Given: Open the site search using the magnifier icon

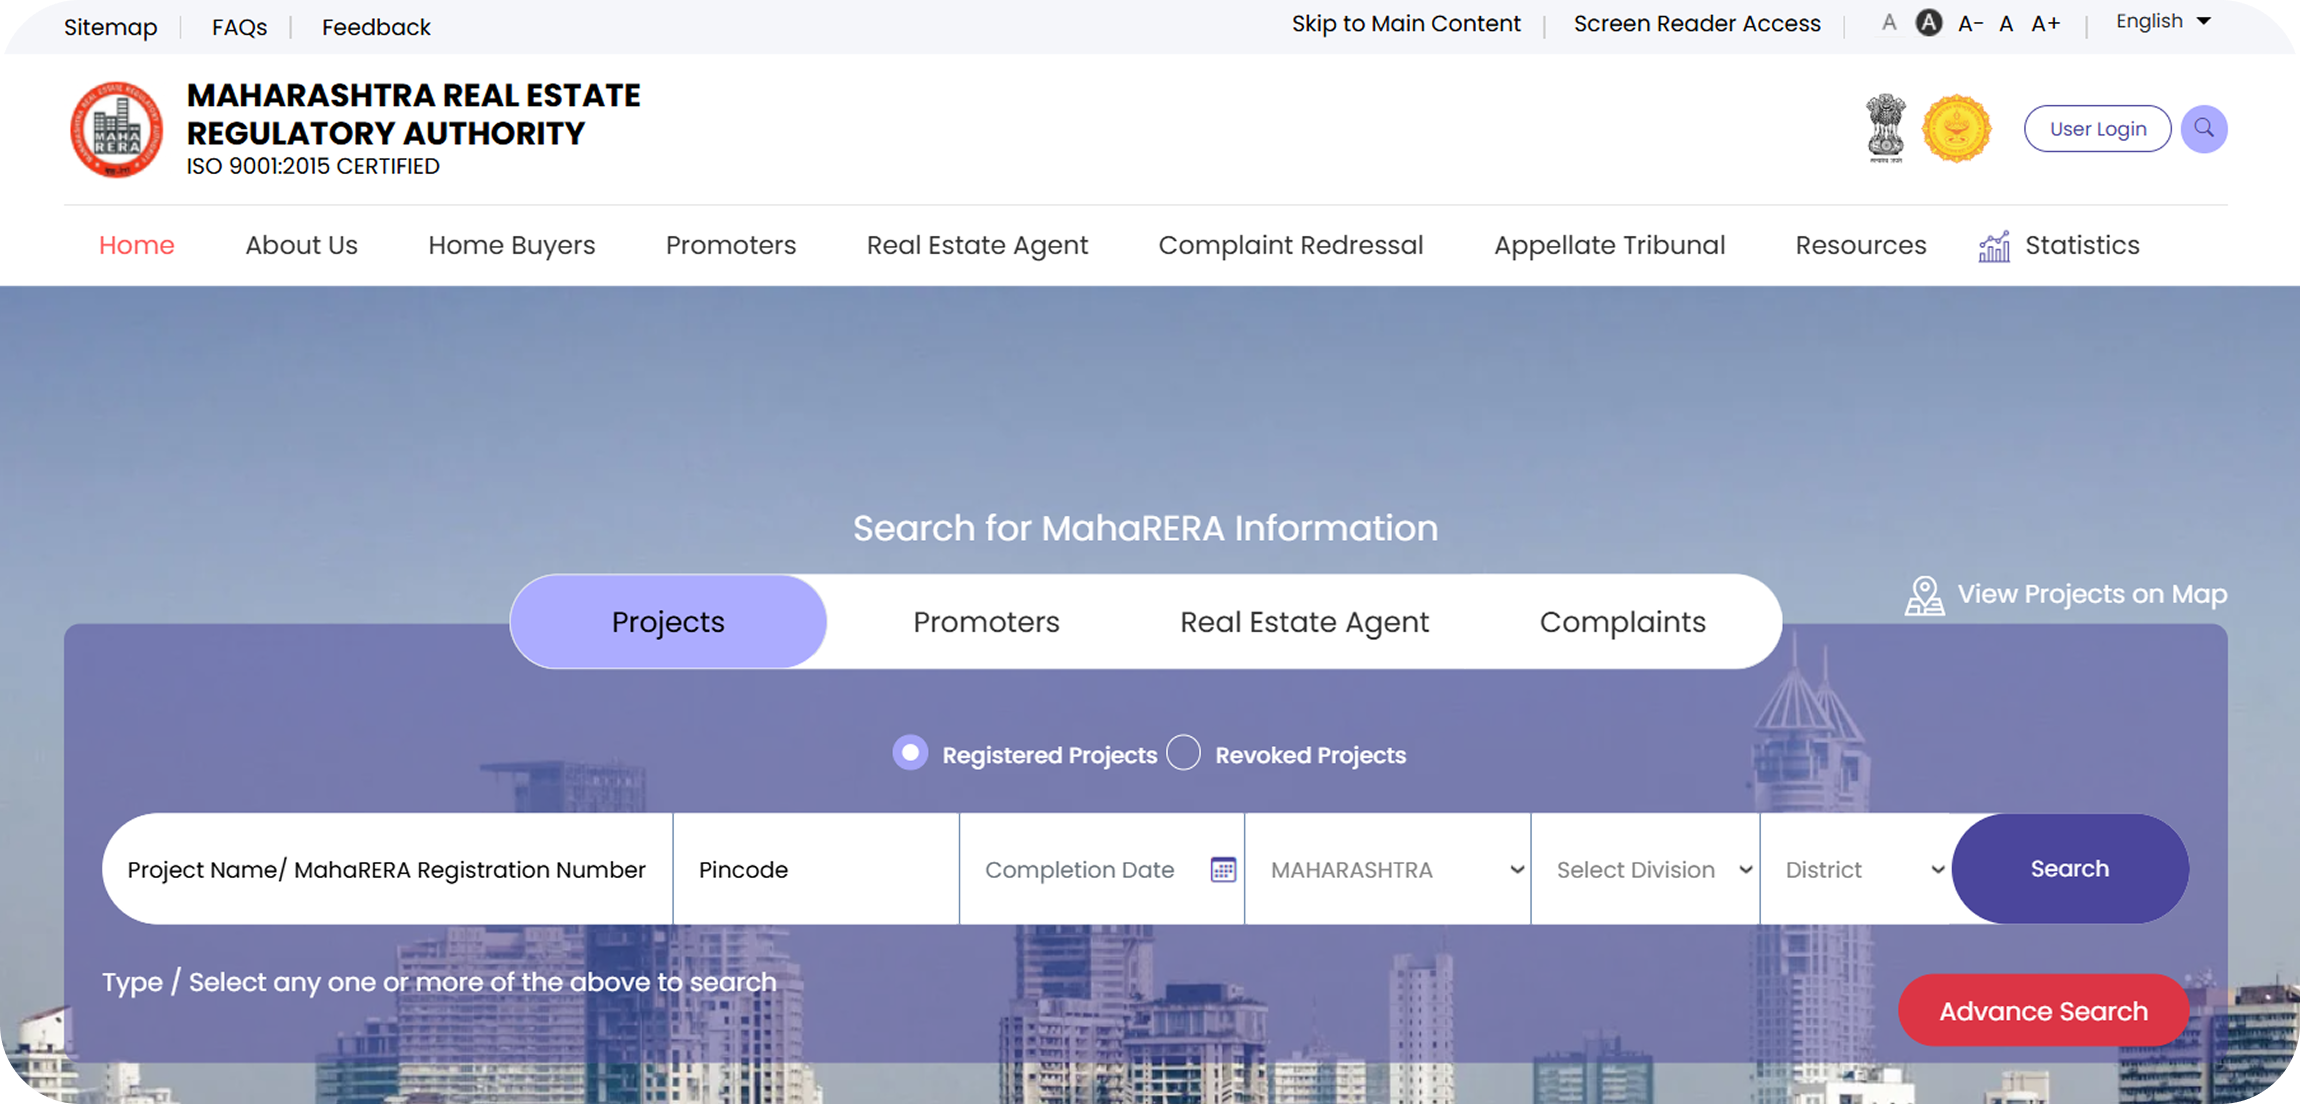Looking at the screenshot, I should (2204, 128).
